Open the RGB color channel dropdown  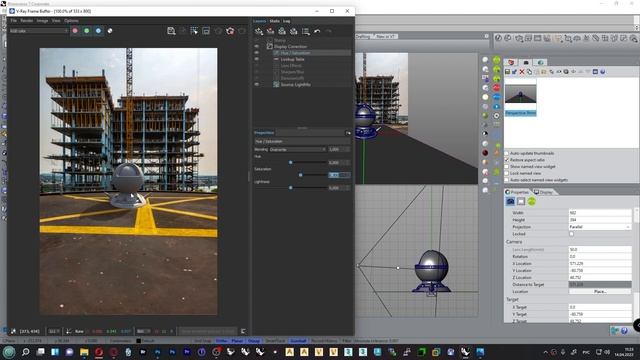coord(39,31)
